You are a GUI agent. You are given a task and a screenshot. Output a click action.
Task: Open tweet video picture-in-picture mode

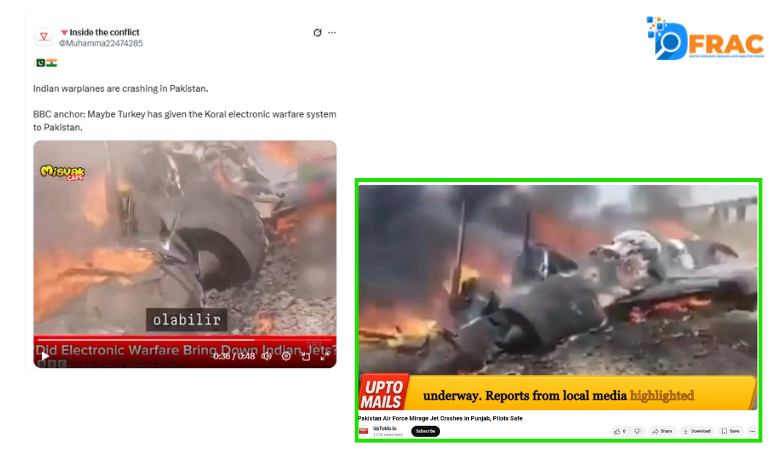[305, 356]
